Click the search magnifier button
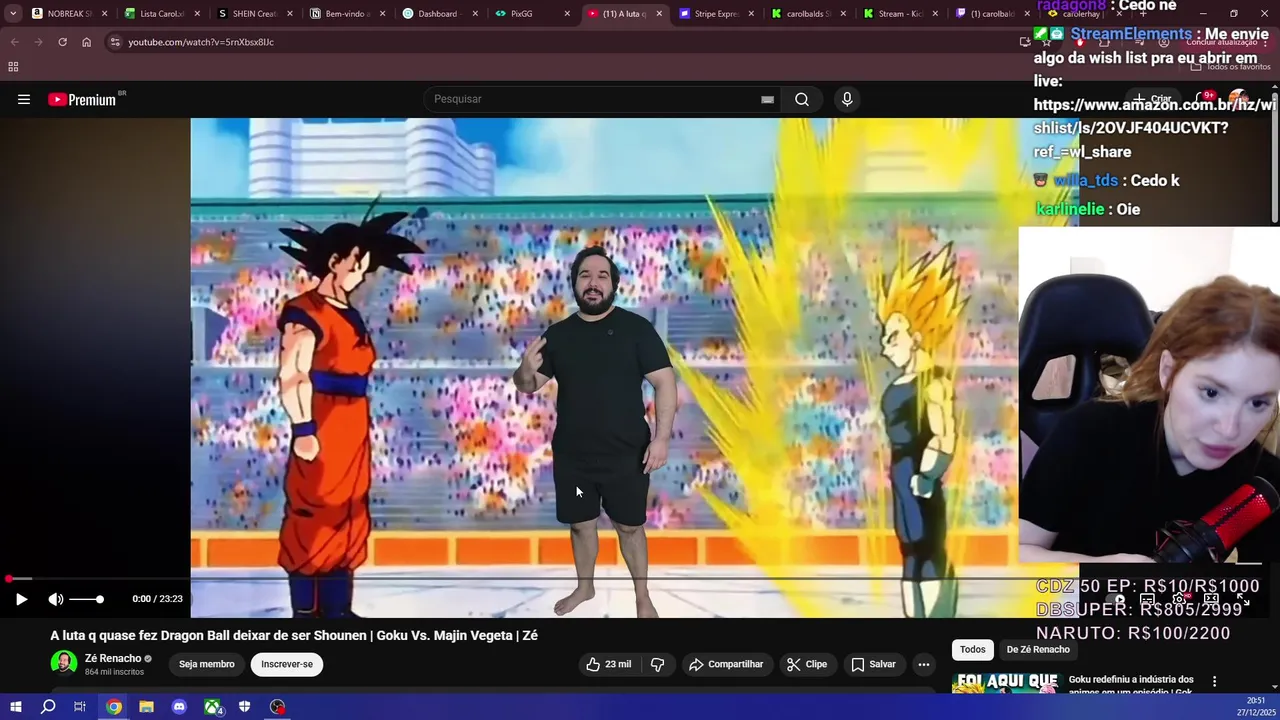This screenshot has height=720, width=1280. [x=801, y=99]
